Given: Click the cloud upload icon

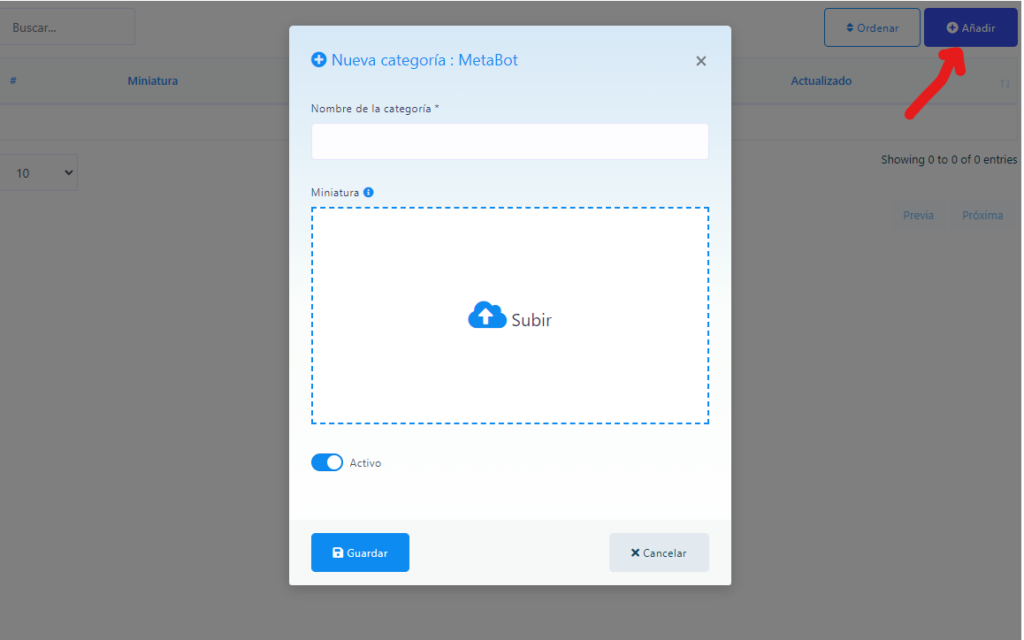Looking at the screenshot, I should [487, 315].
